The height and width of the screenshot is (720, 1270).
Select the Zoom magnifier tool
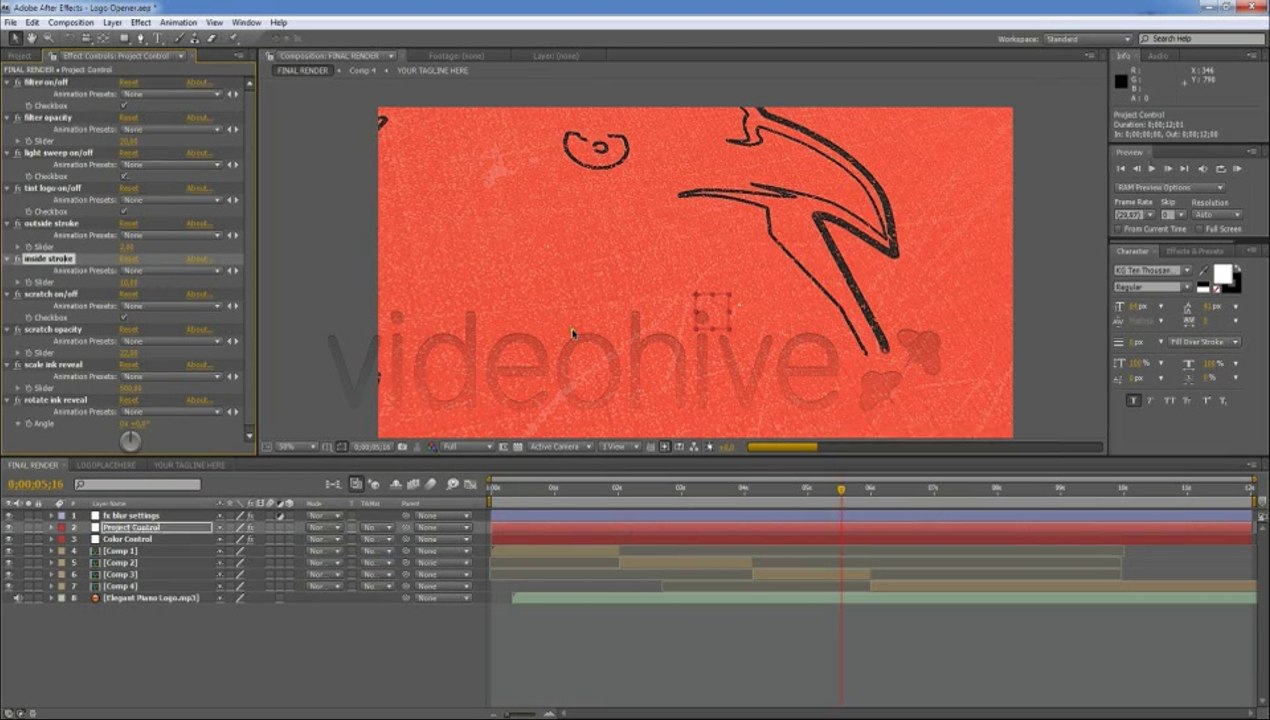click(48, 38)
